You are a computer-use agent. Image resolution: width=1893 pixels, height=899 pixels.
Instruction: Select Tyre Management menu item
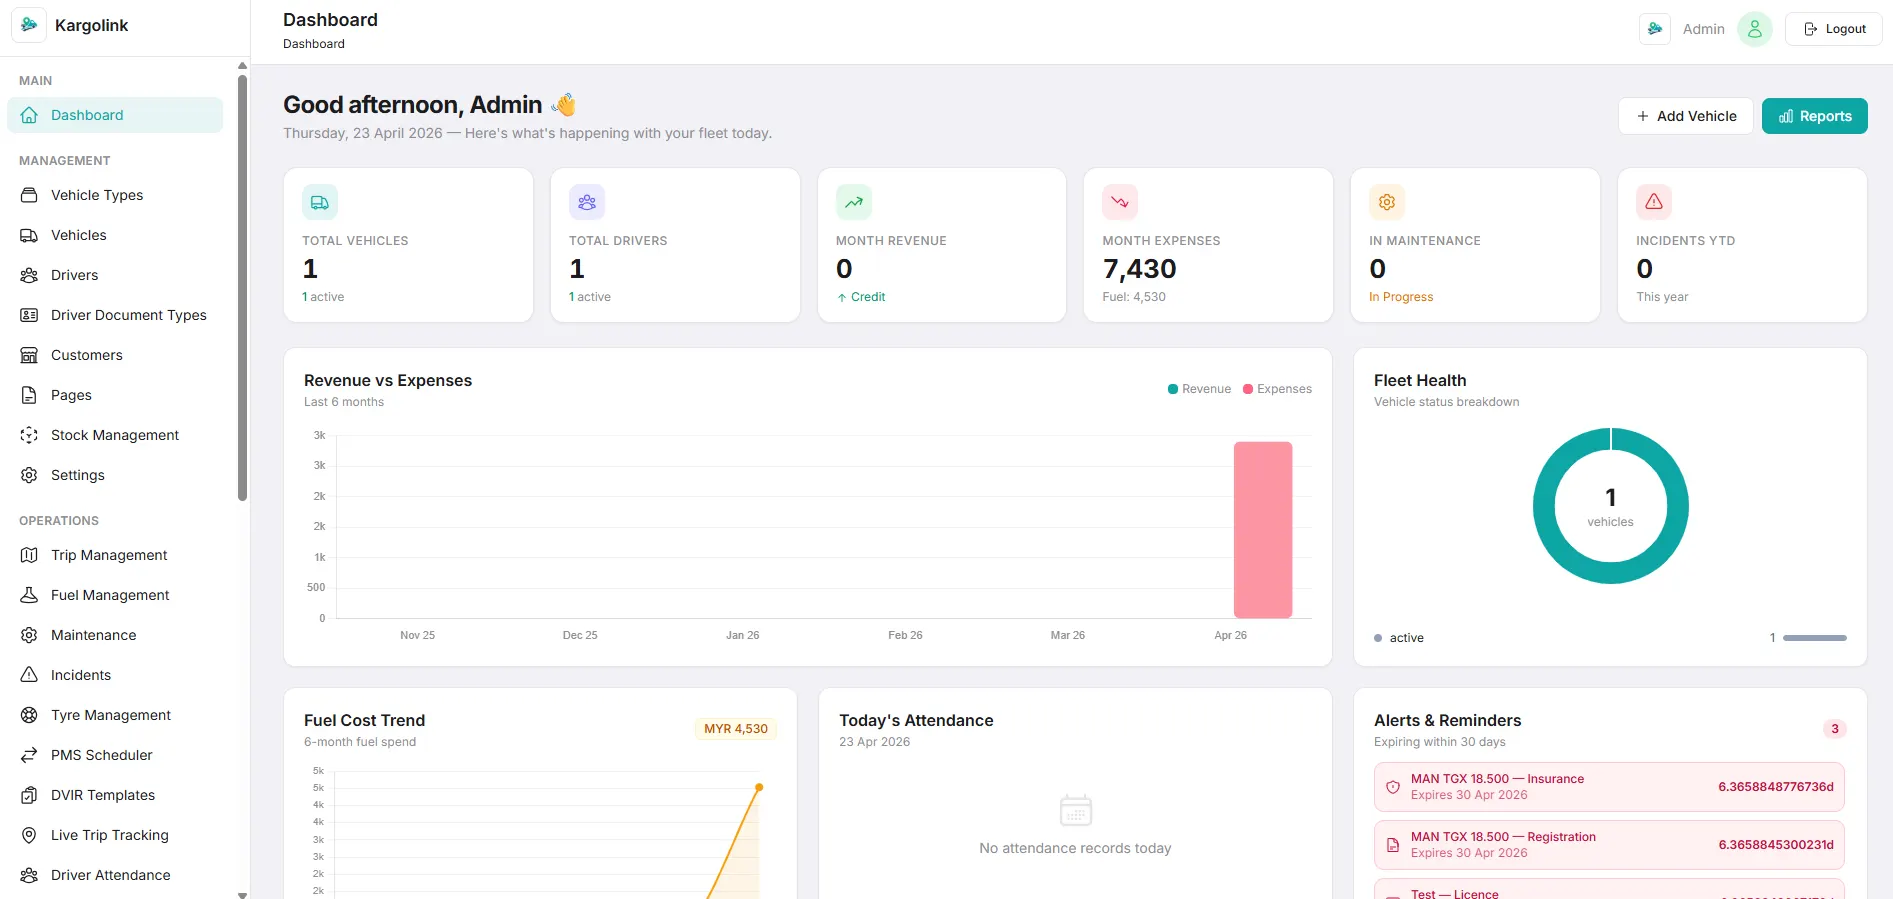coord(115,715)
